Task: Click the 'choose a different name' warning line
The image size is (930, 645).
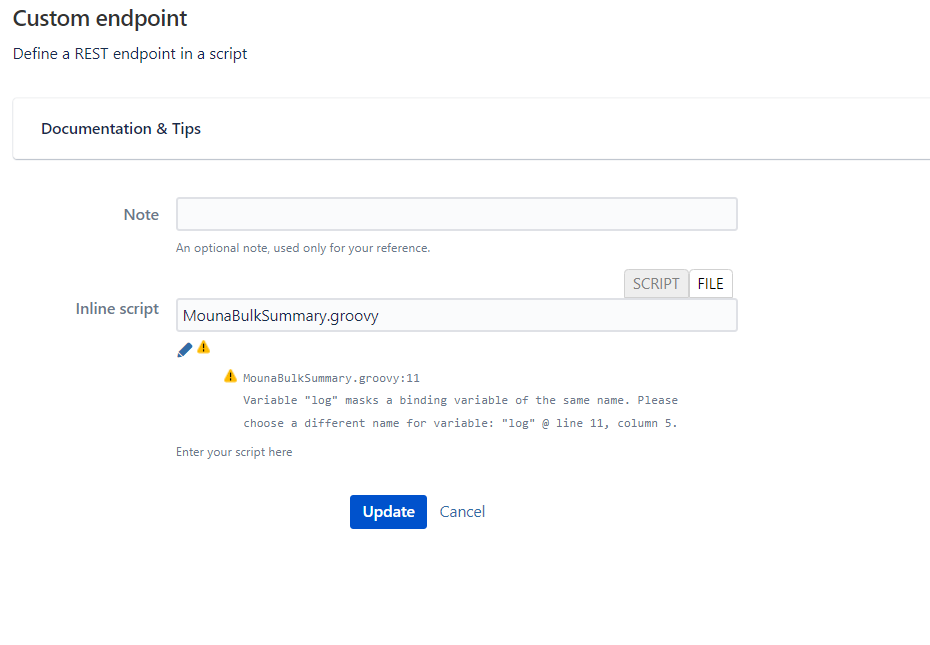Action: pyautogui.click(x=460, y=423)
